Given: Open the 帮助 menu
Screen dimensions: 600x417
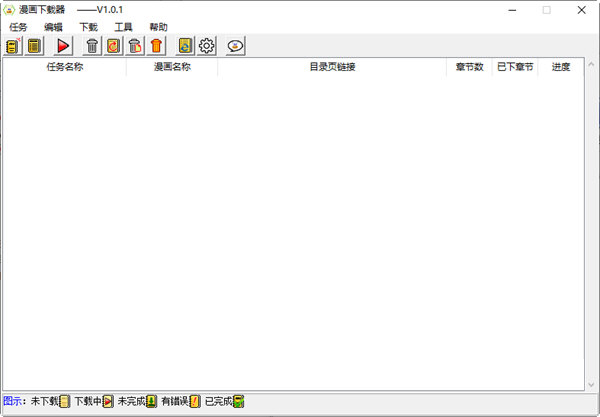Looking at the screenshot, I should coord(158,27).
